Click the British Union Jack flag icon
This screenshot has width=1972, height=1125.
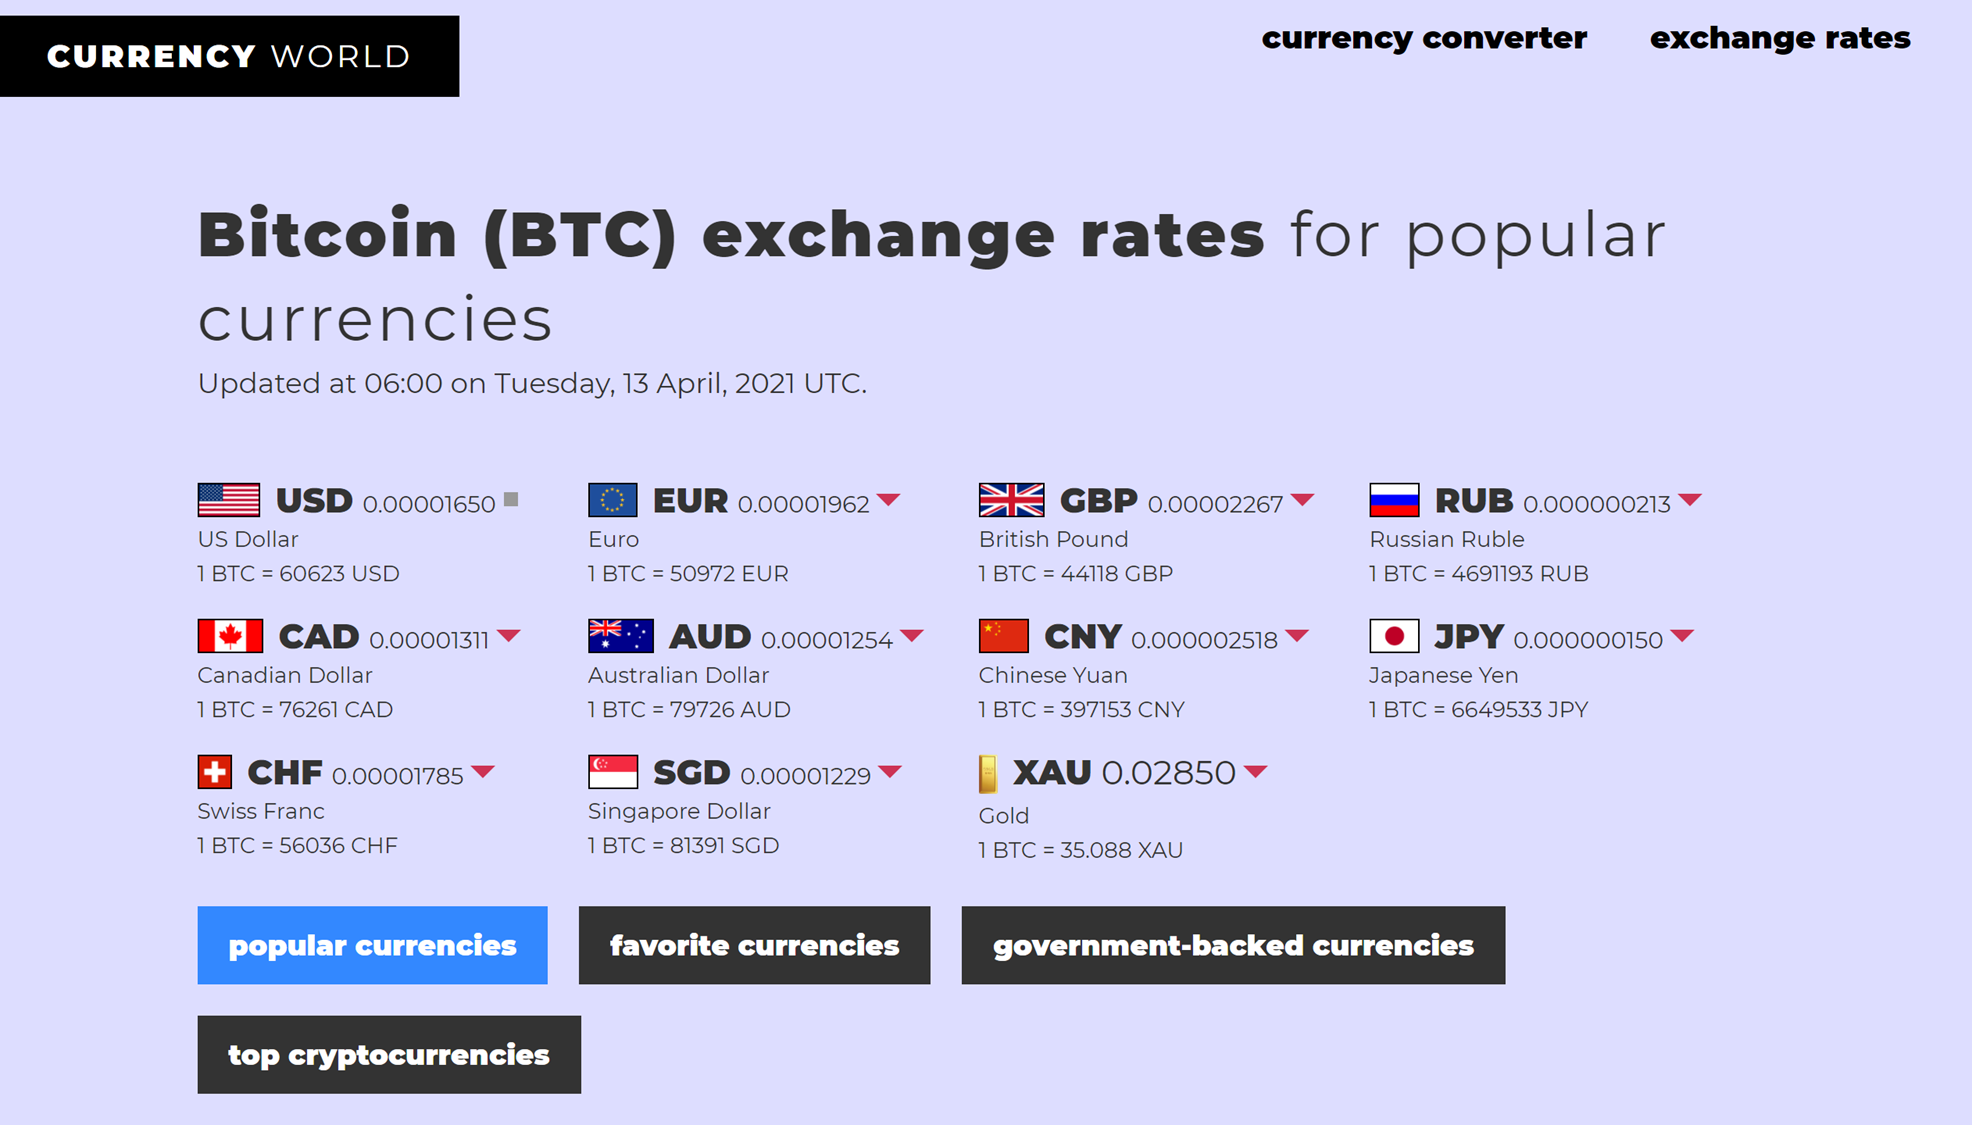click(x=1012, y=500)
